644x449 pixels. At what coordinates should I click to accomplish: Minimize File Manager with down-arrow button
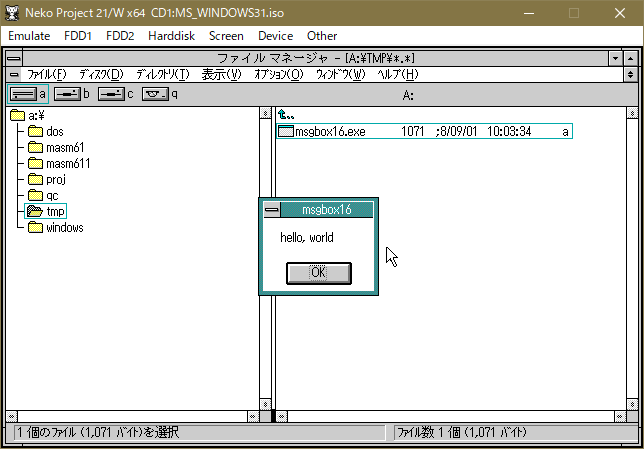click(615, 58)
